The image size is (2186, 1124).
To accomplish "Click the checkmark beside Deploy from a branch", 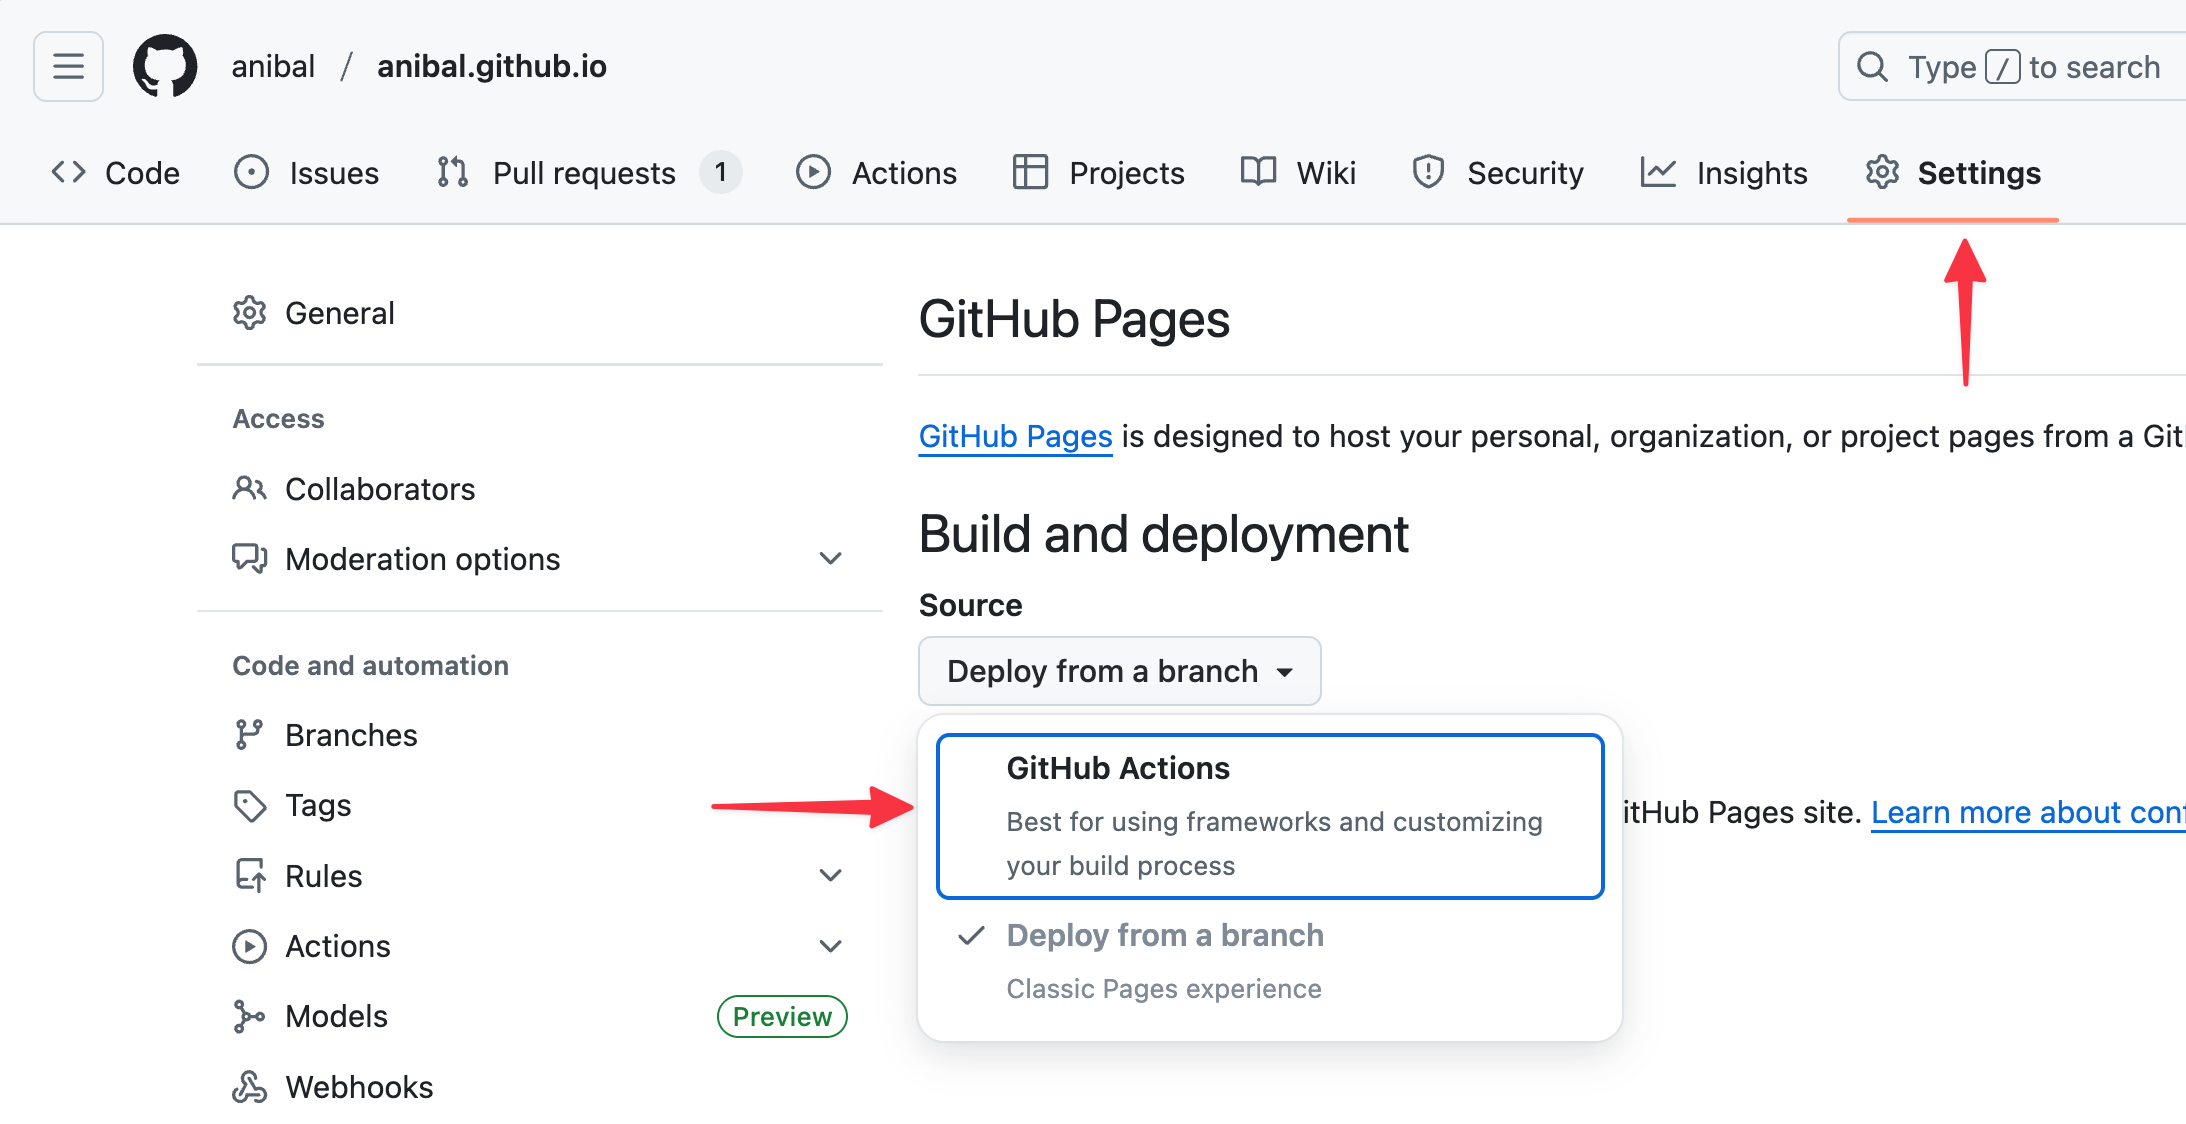I will pos(971,936).
